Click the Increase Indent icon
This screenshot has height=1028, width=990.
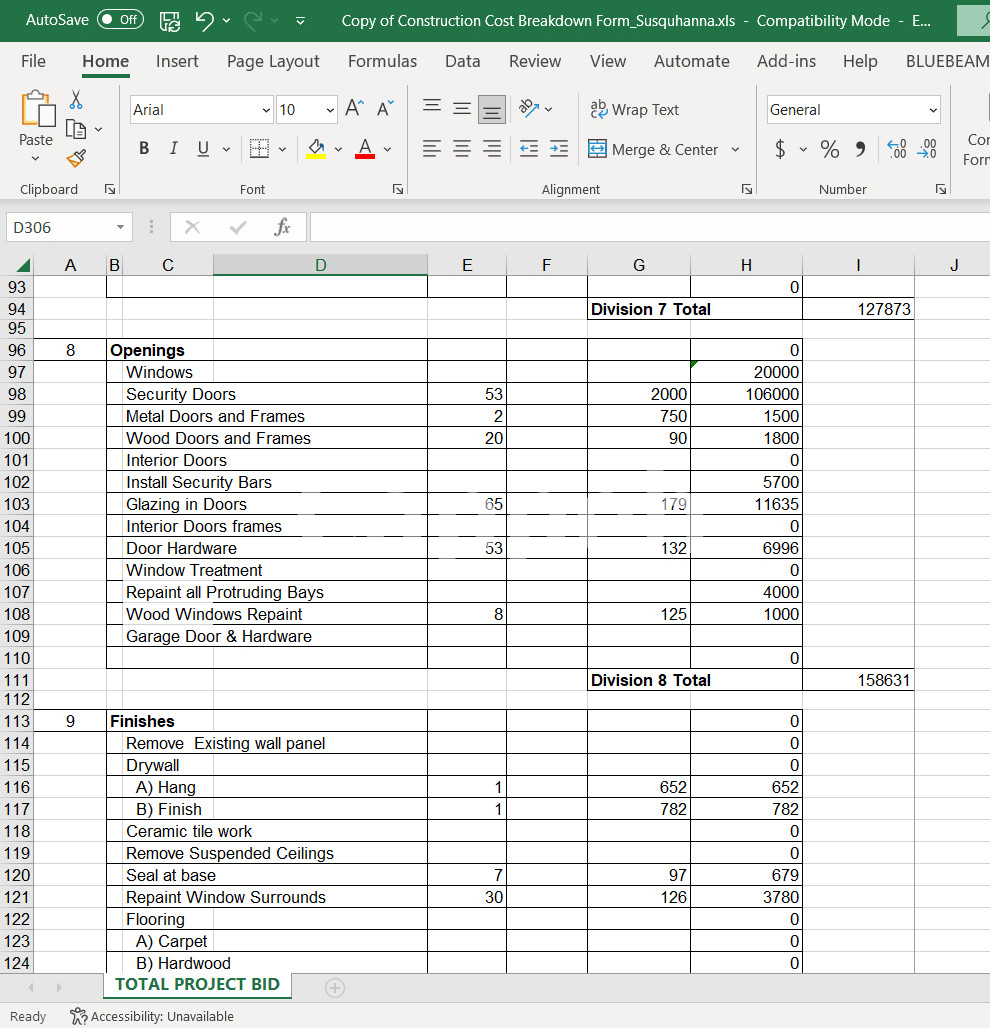point(559,149)
